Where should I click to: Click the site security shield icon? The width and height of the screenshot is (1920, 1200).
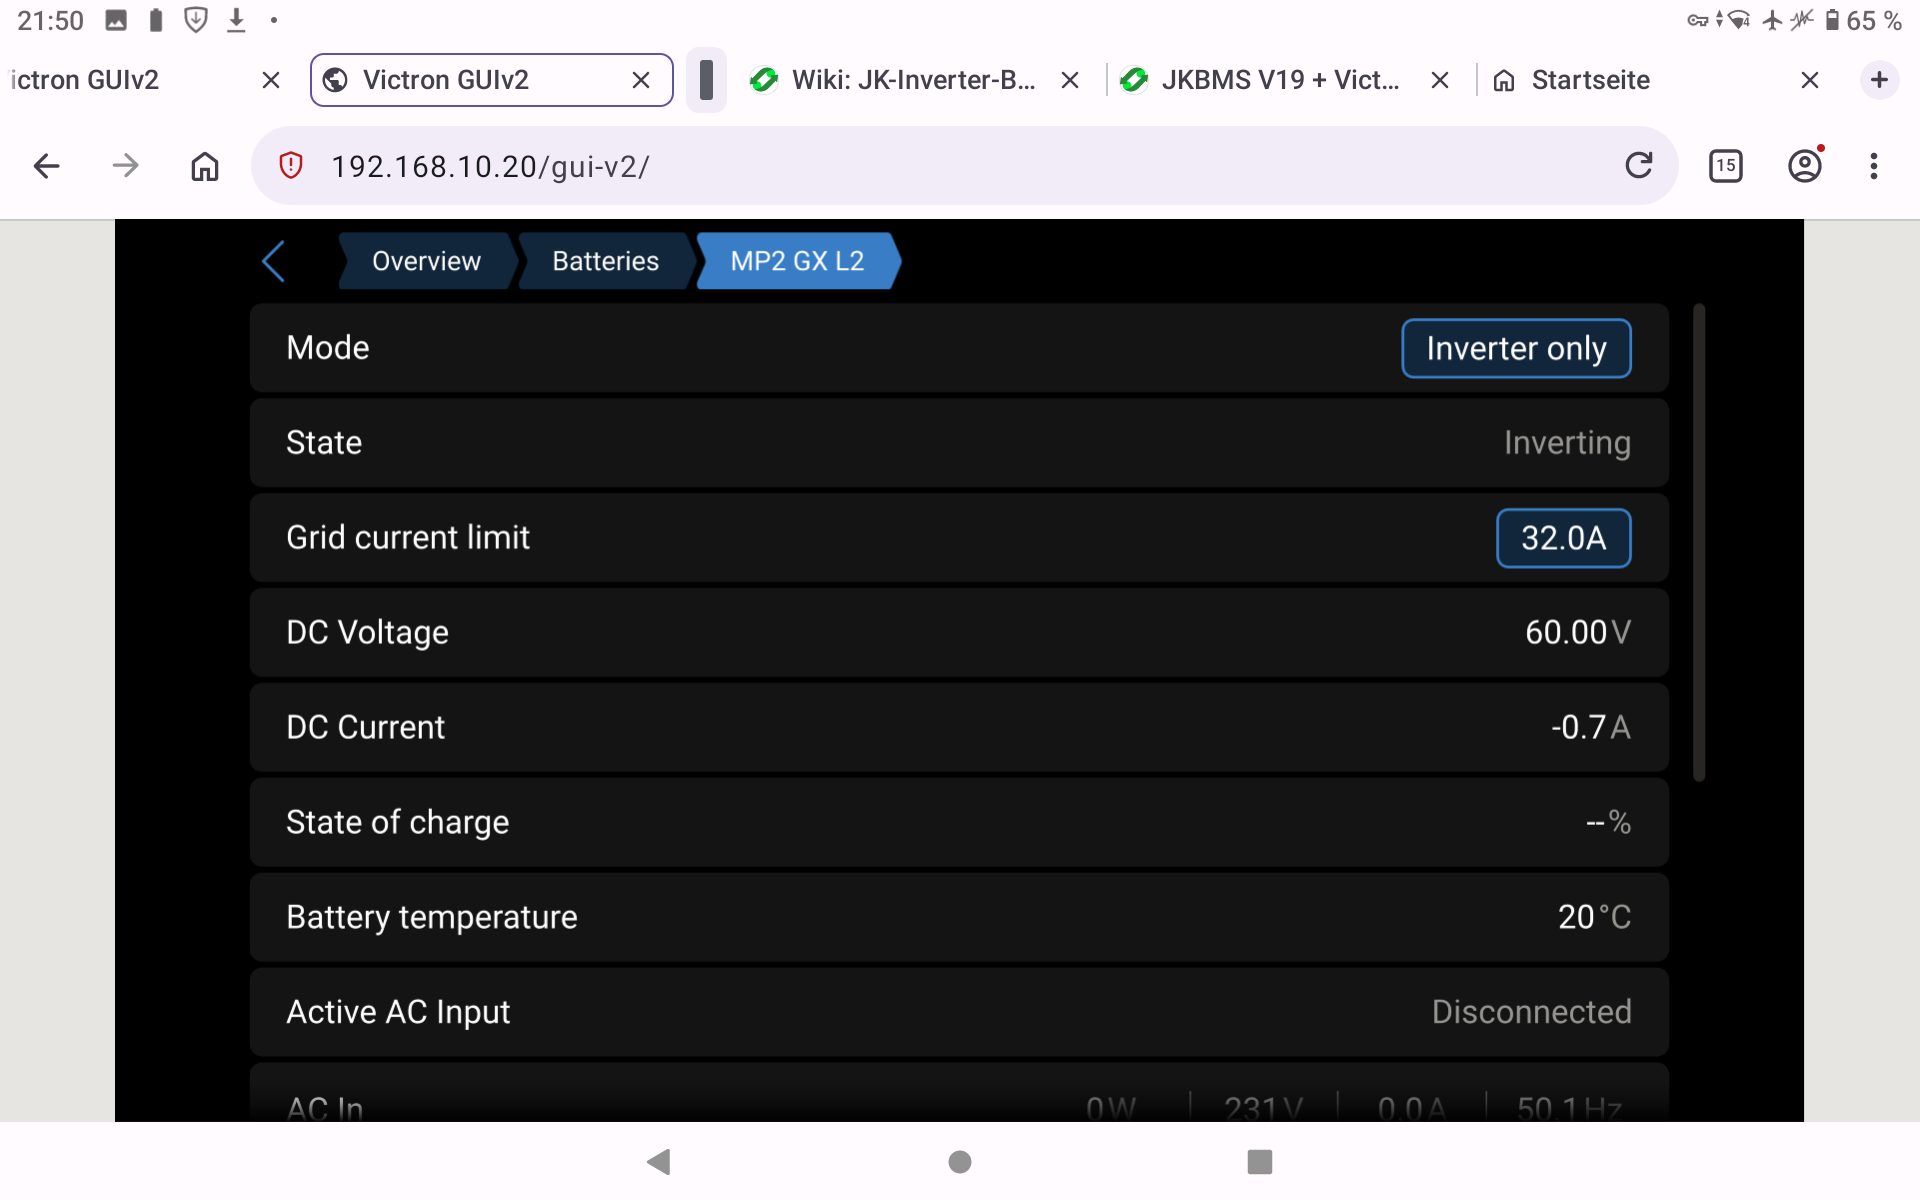tap(291, 166)
